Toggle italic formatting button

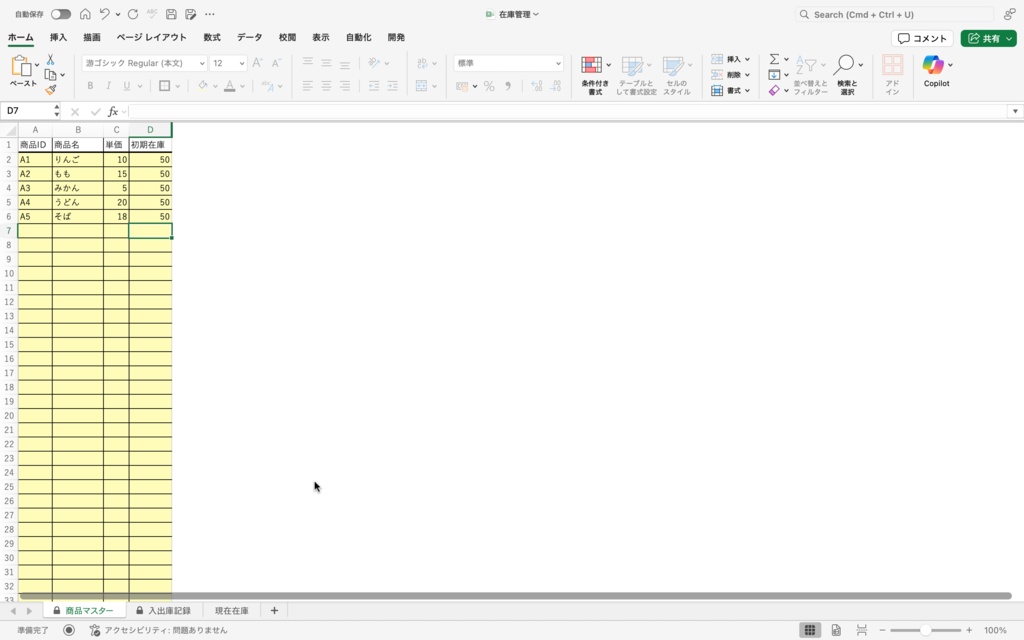point(108,86)
